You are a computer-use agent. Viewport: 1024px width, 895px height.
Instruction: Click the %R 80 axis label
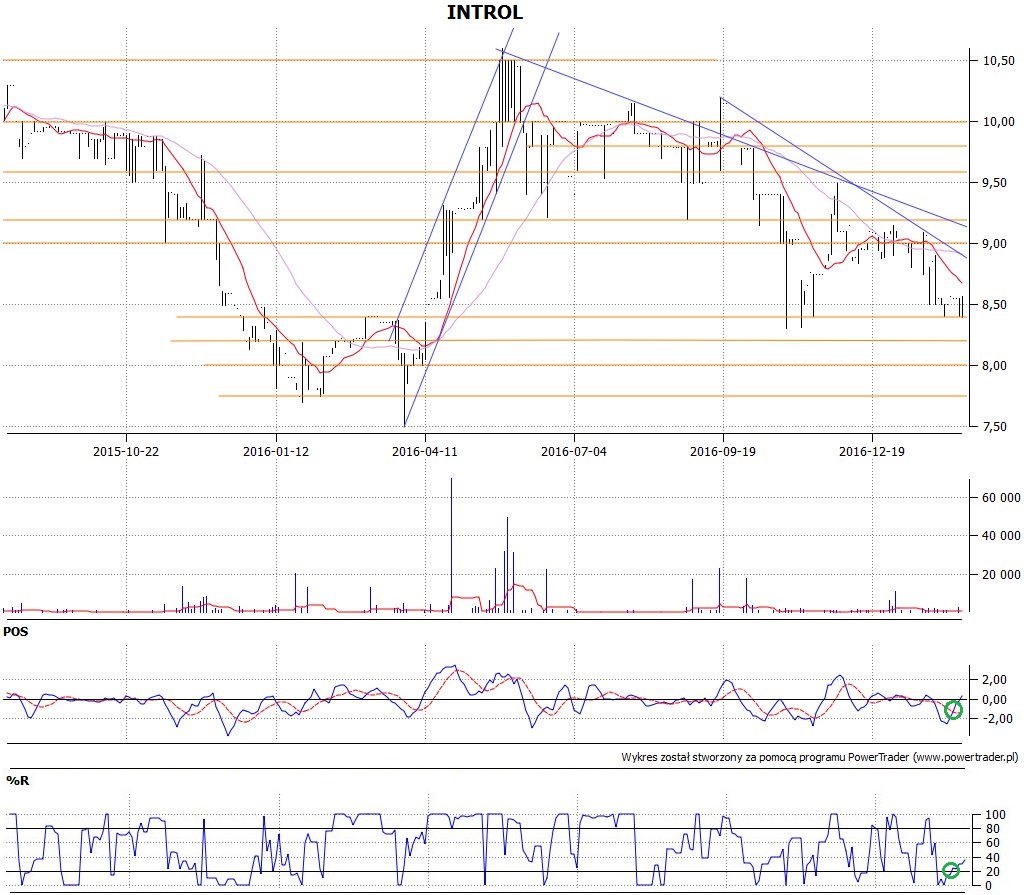(993, 829)
